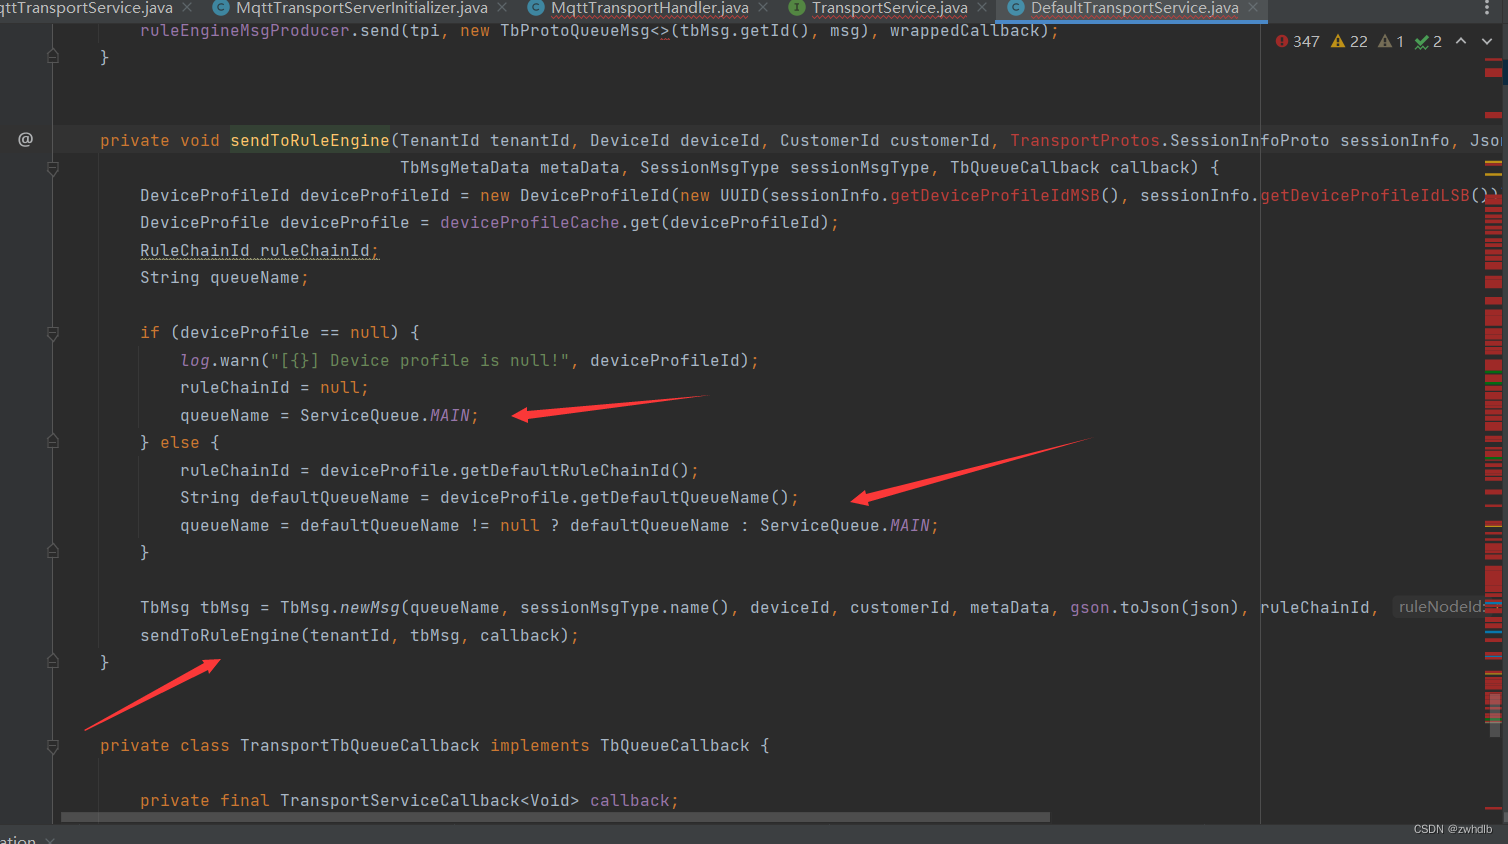Switch to MqttTransportHandler.java tab
Screen dimensions: 1508x844
point(650,8)
